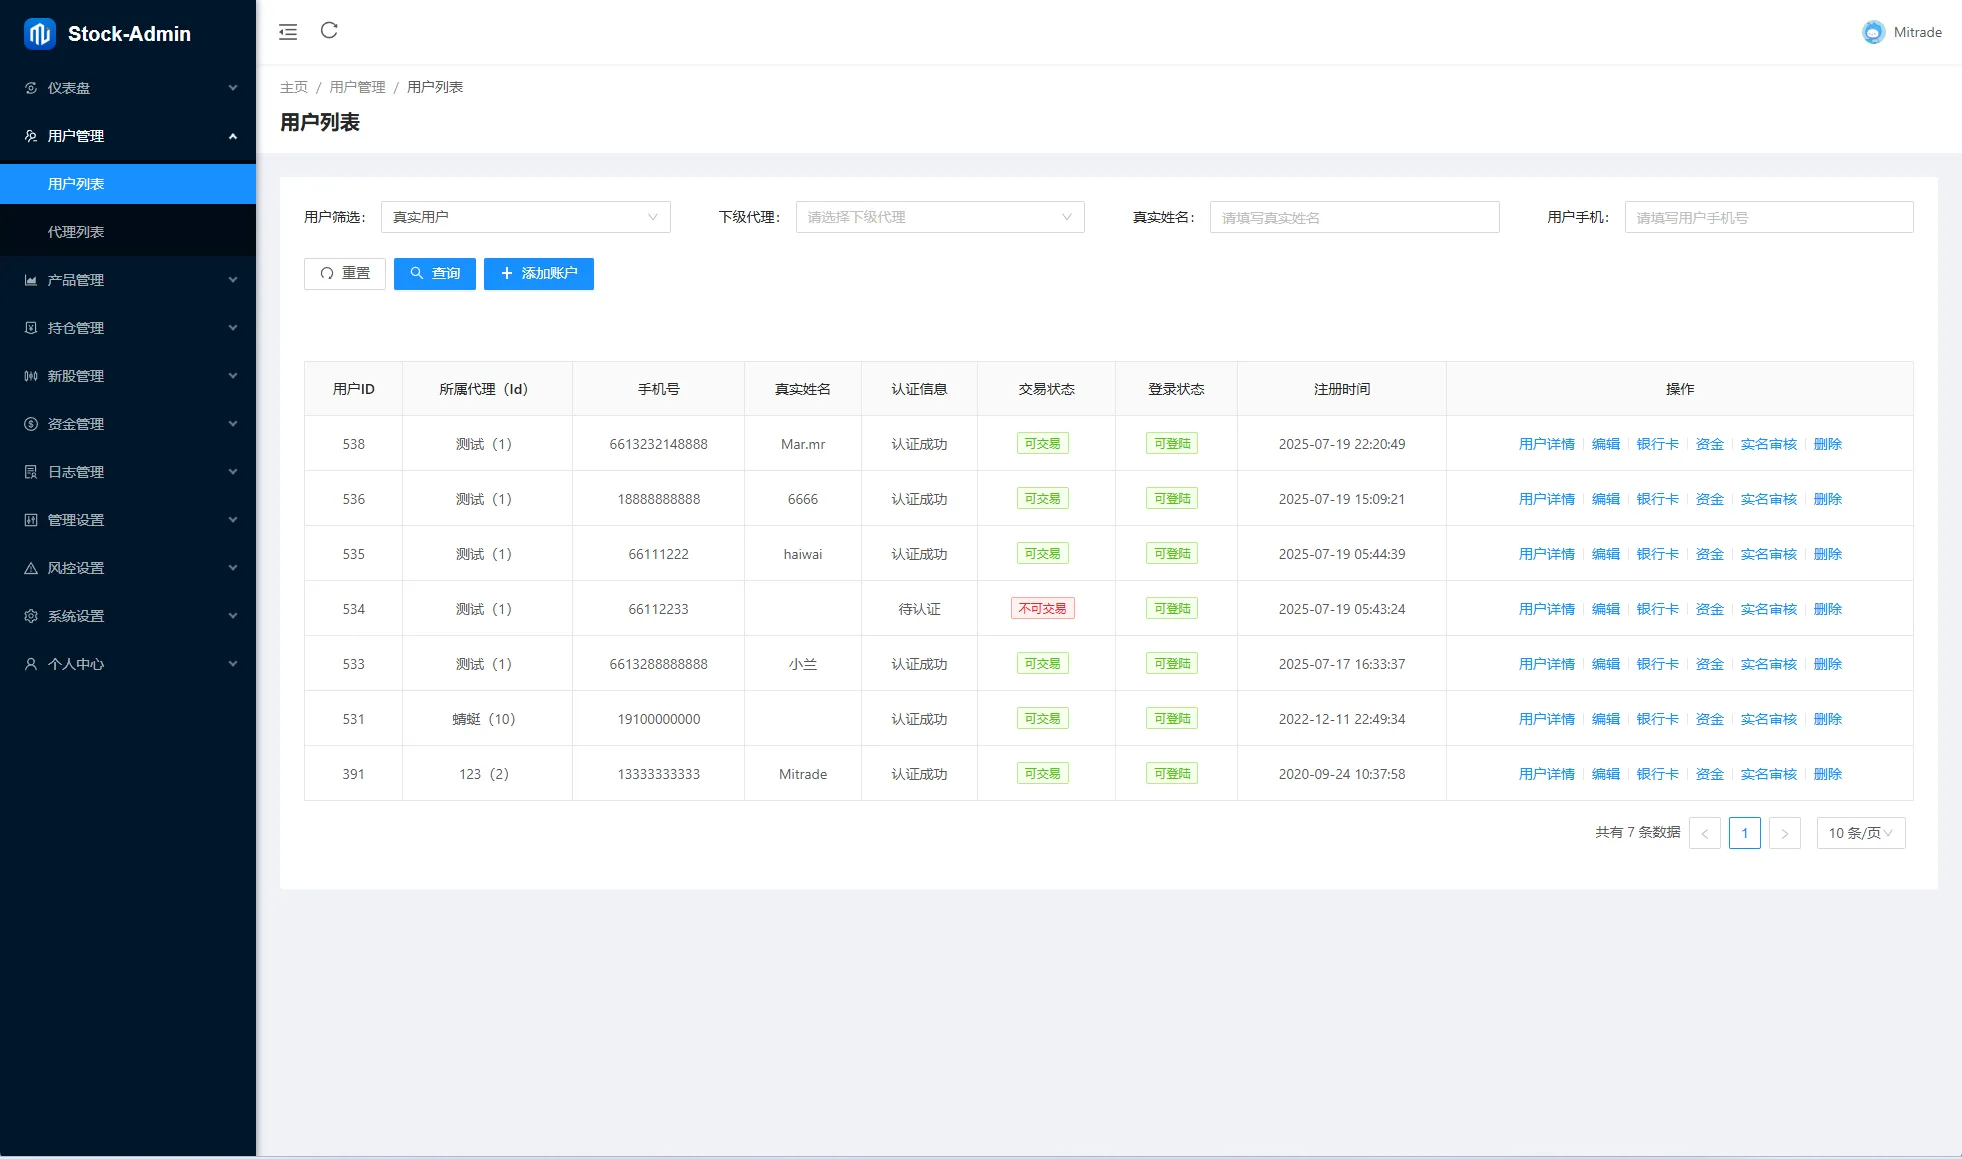Click the Mitrade user avatar icon

pyautogui.click(x=1873, y=32)
